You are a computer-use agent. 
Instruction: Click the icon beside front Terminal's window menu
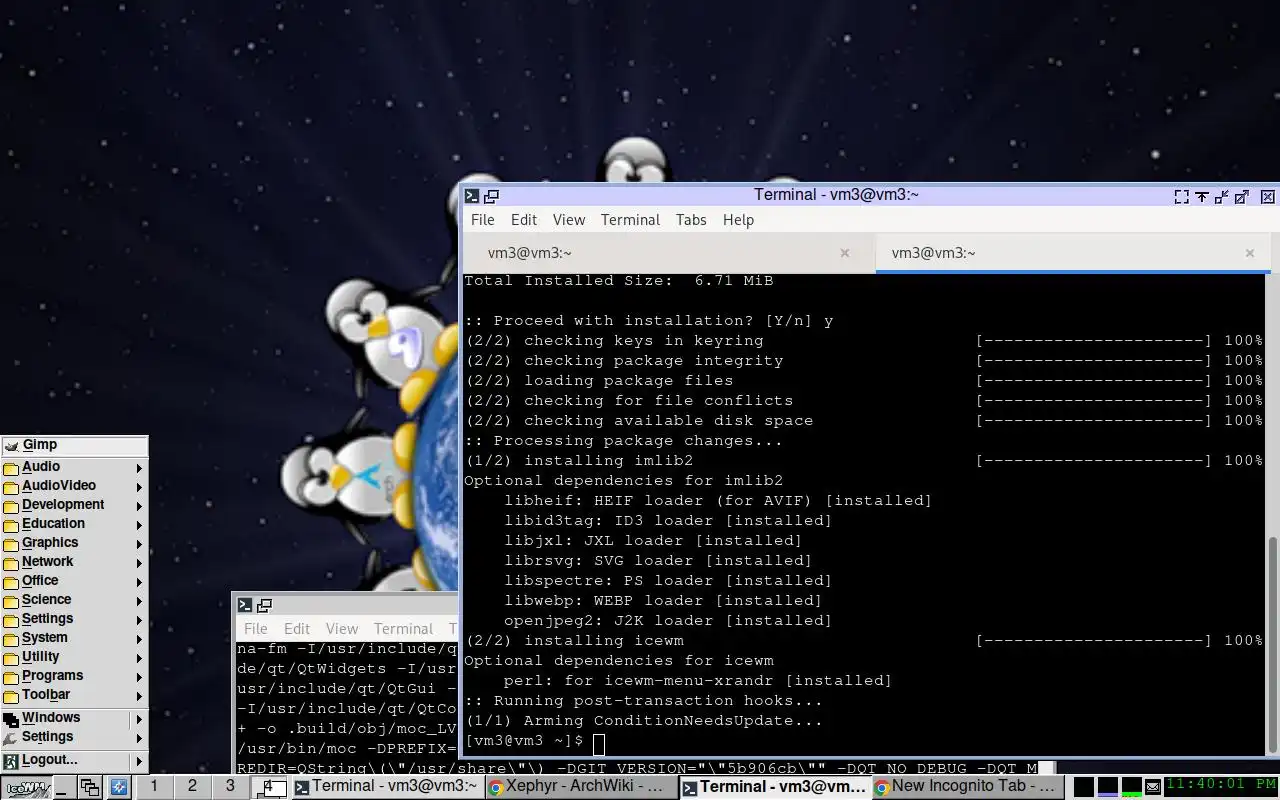(x=491, y=196)
